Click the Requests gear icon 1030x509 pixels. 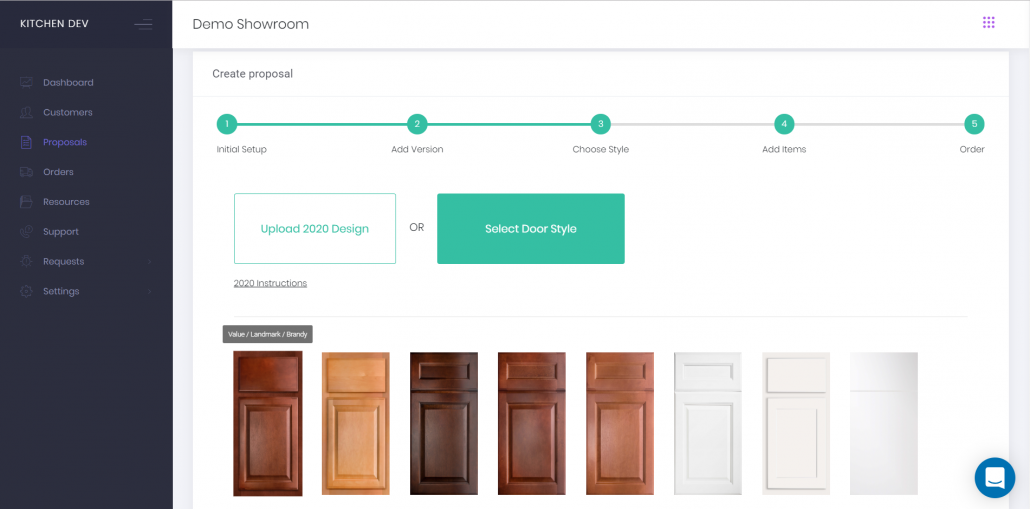coord(26,261)
